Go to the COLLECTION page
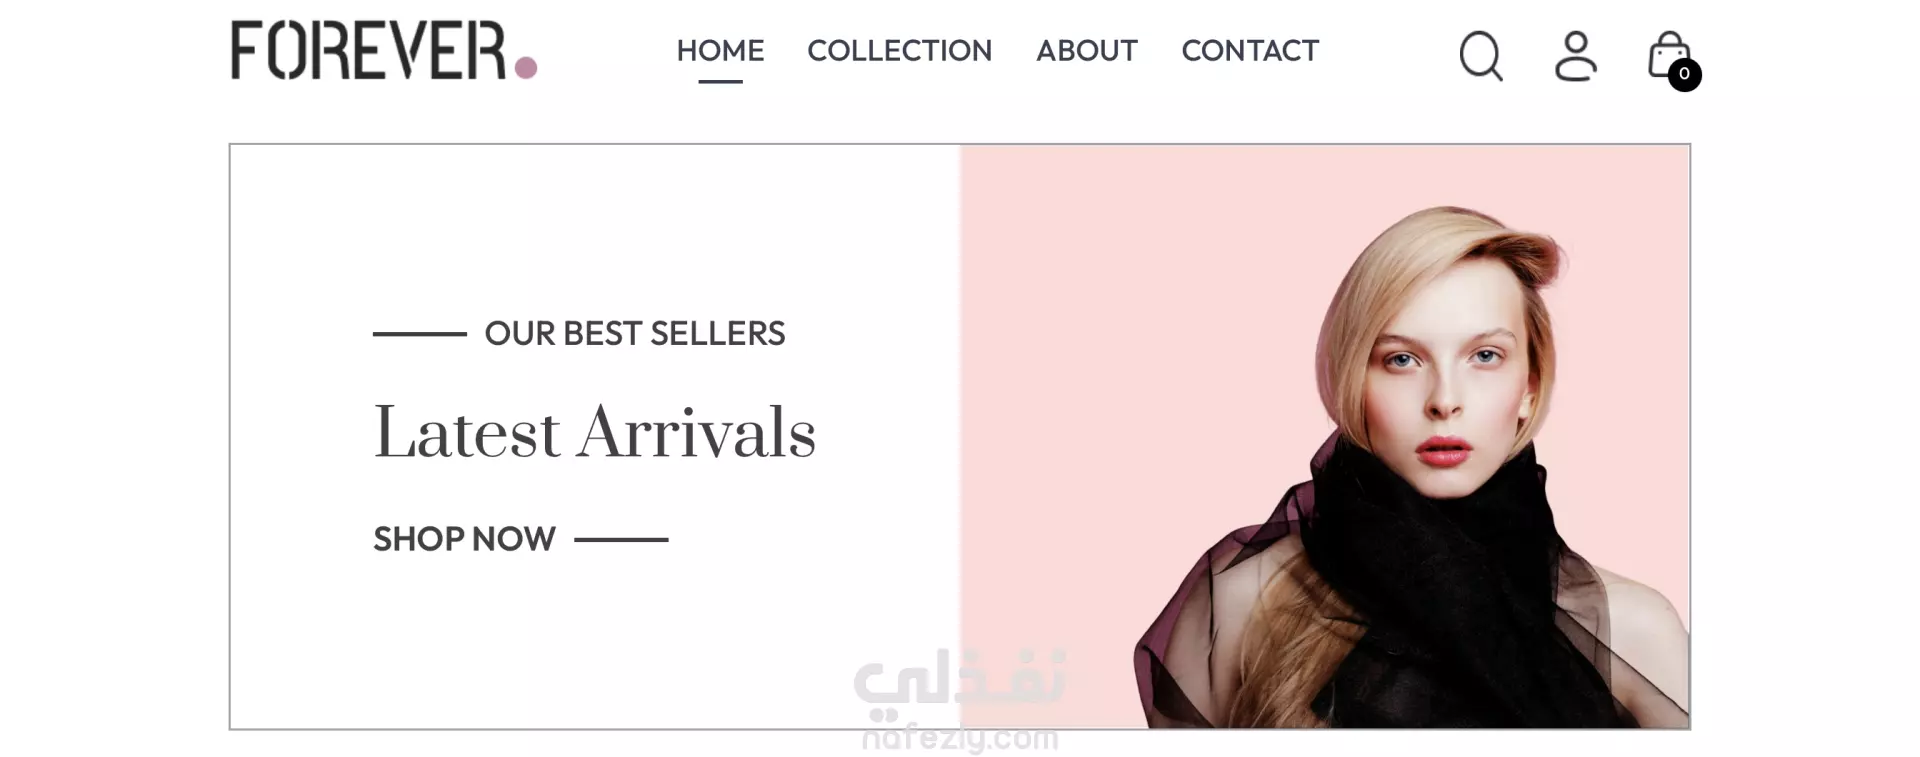 pos(899,50)
